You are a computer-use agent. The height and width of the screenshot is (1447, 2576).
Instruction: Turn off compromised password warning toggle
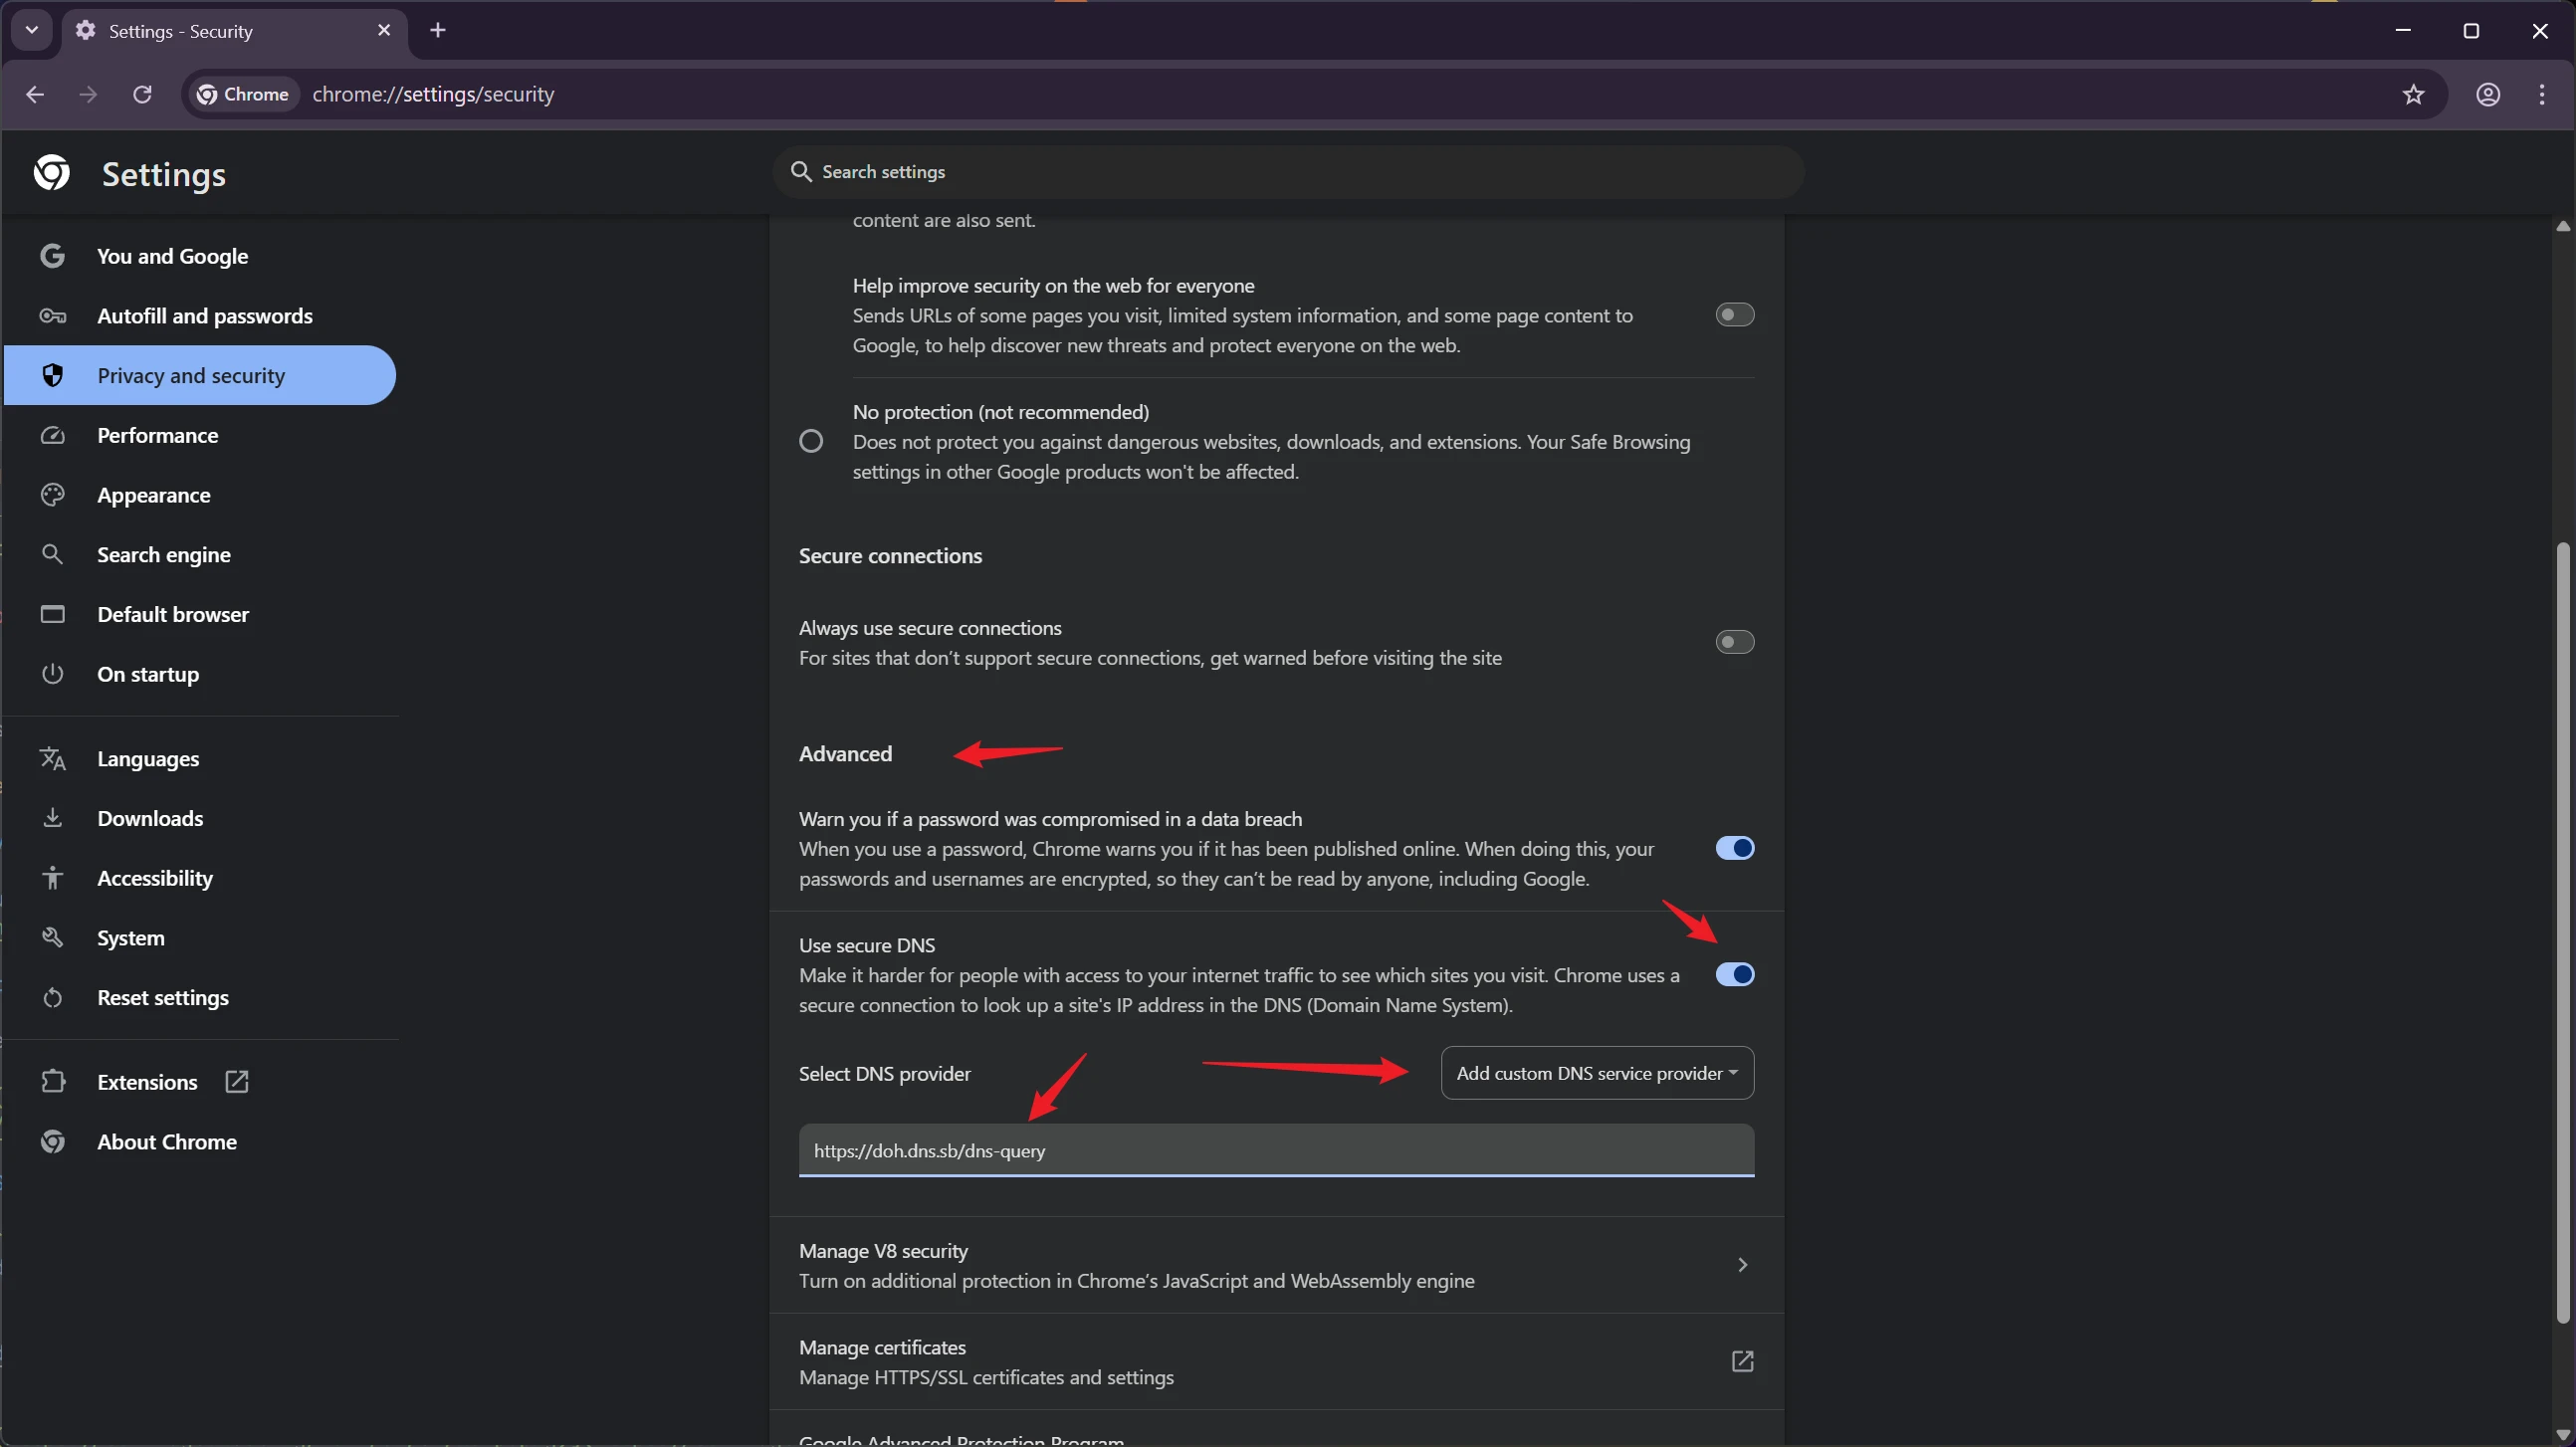pyautogui.click(x=1734, y=848)
